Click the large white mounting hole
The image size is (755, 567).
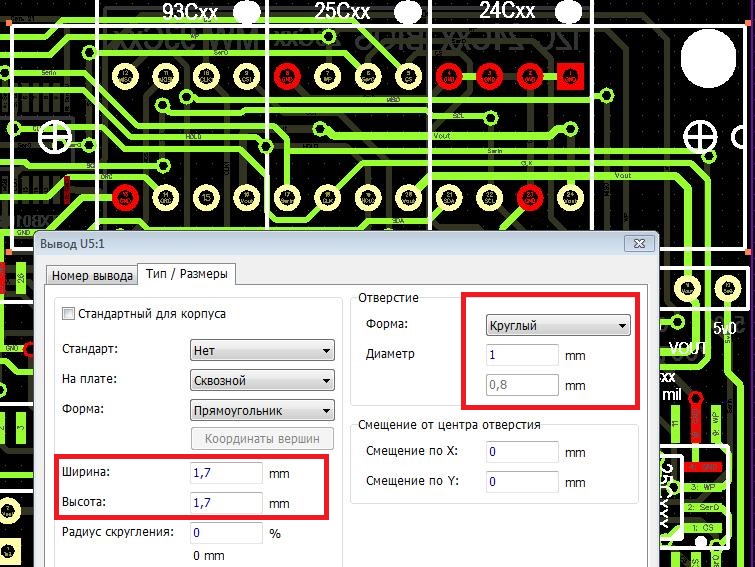coord(715,57)
